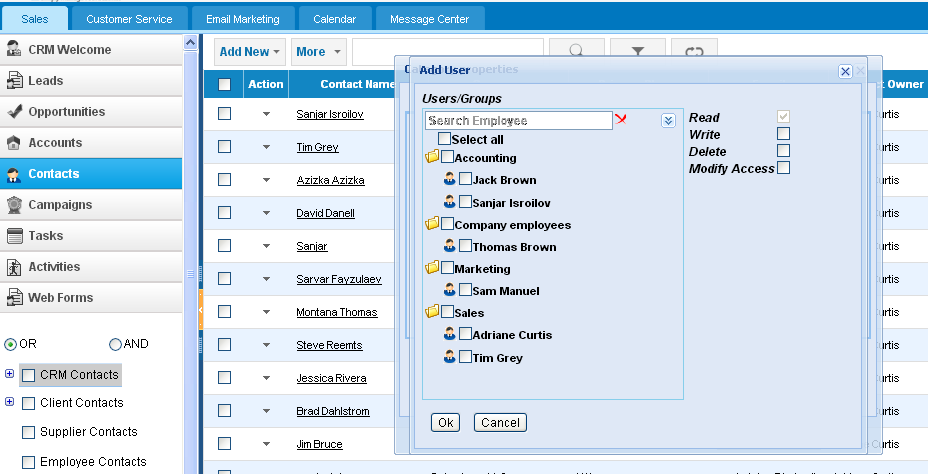Expand the Client Contacts tree node

tap(9, 402)
